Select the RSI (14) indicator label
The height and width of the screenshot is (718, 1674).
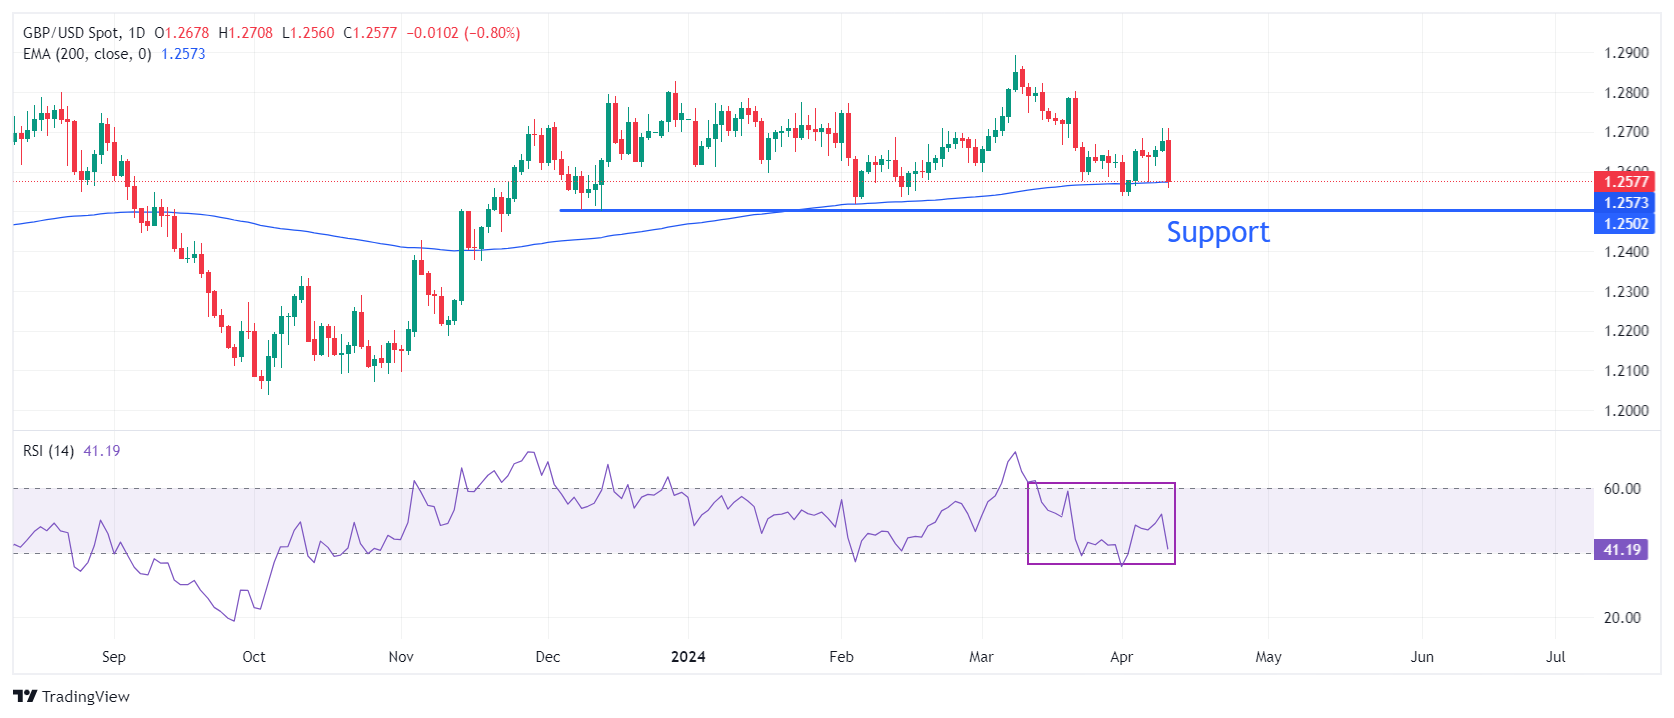click(48, 451)
